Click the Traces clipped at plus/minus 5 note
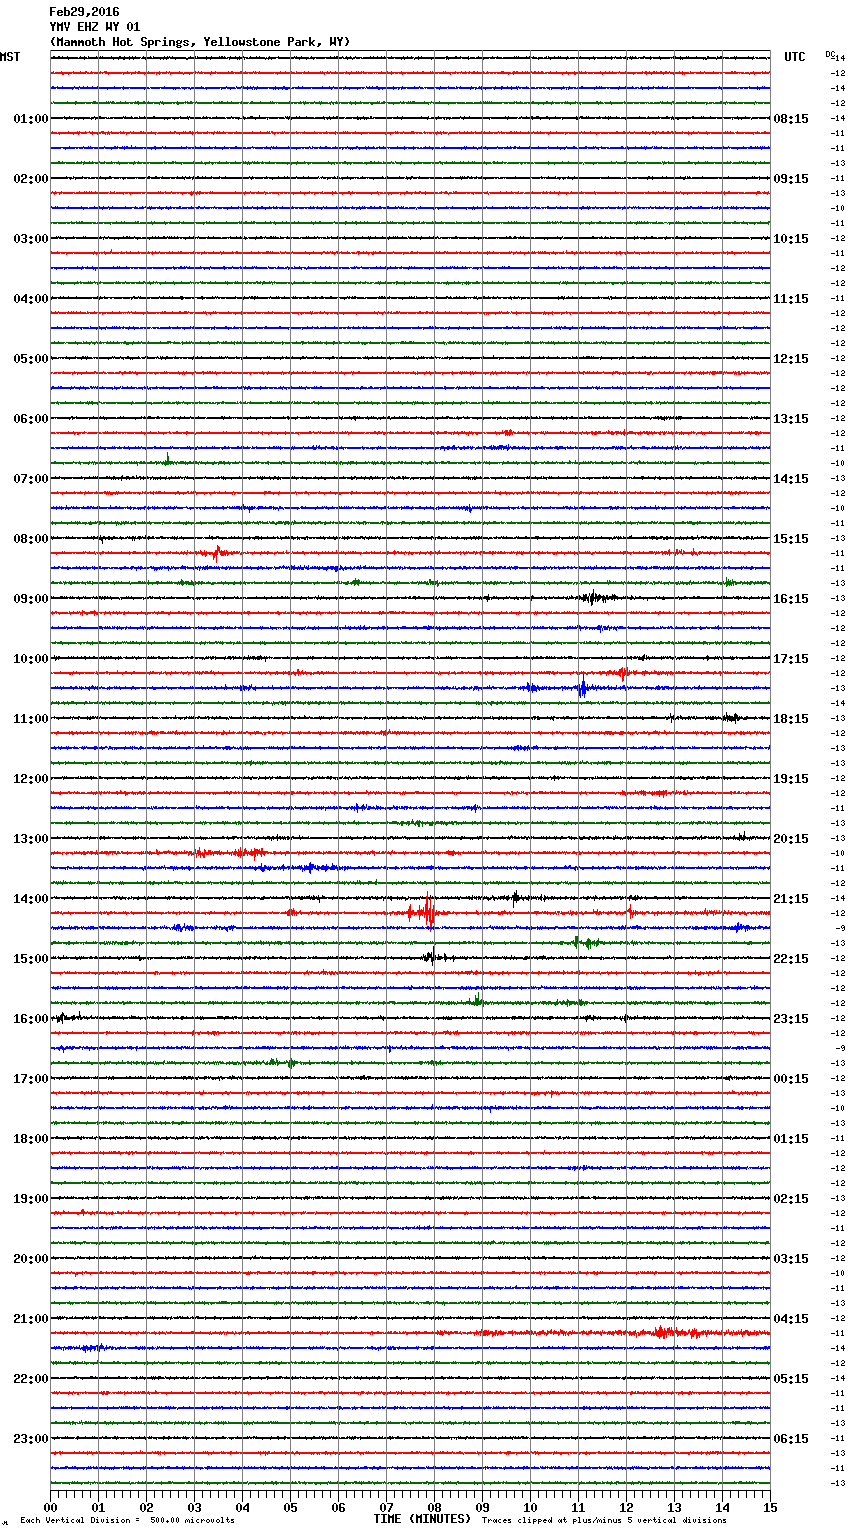The height and width of the screenshot is (1534, 850). (x=604, y=1520)
